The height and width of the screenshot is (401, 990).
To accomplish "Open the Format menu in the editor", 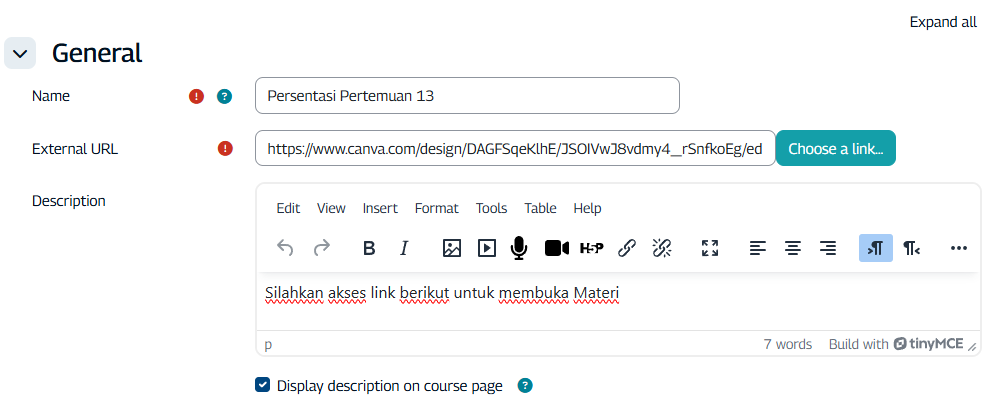I will pos(436,208).
